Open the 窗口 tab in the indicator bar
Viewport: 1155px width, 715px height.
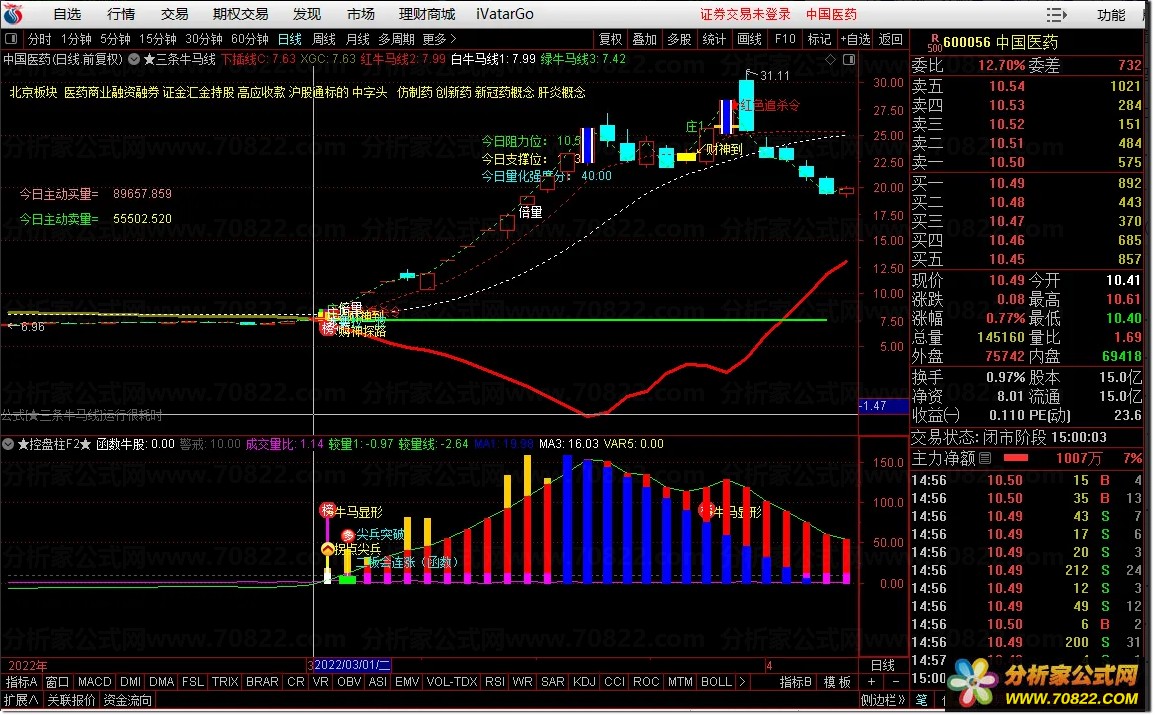click(57, 682)
